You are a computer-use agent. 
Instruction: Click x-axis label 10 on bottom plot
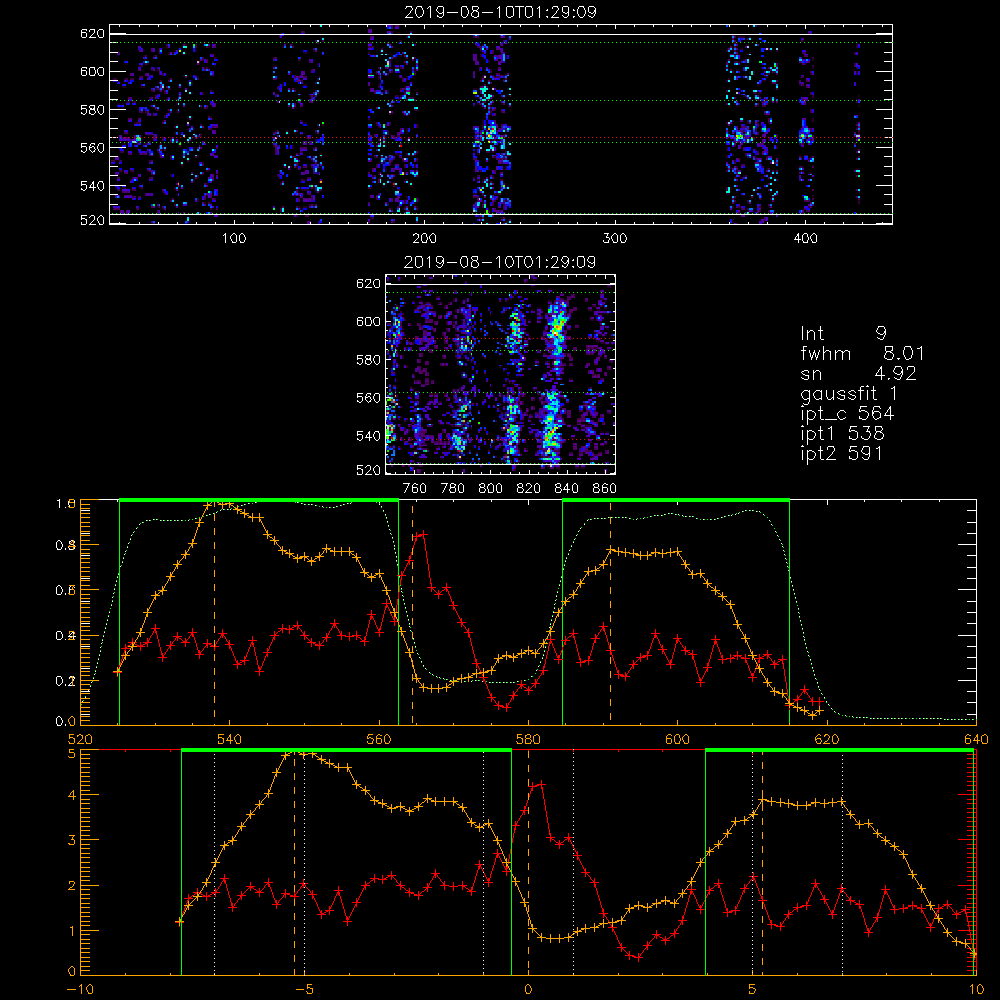976,990
